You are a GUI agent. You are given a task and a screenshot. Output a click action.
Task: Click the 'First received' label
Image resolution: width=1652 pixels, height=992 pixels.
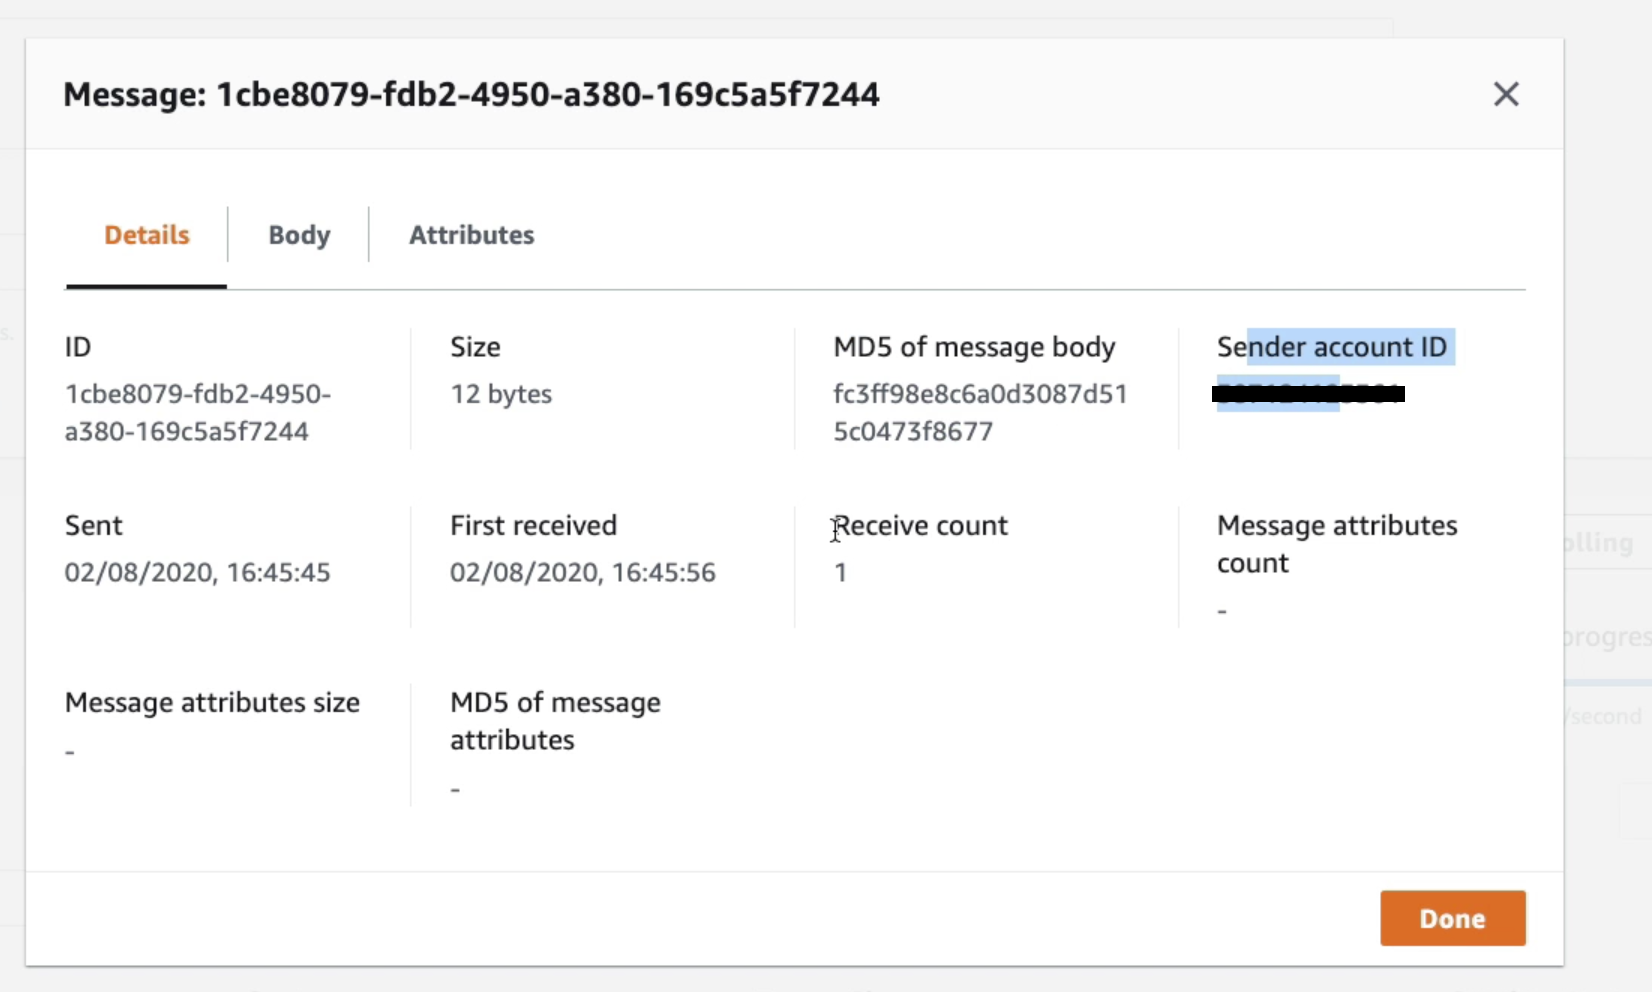pos(533,525)
